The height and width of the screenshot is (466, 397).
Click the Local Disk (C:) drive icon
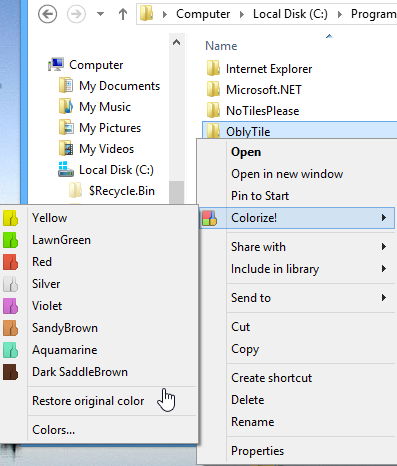[x=66, y=169]
